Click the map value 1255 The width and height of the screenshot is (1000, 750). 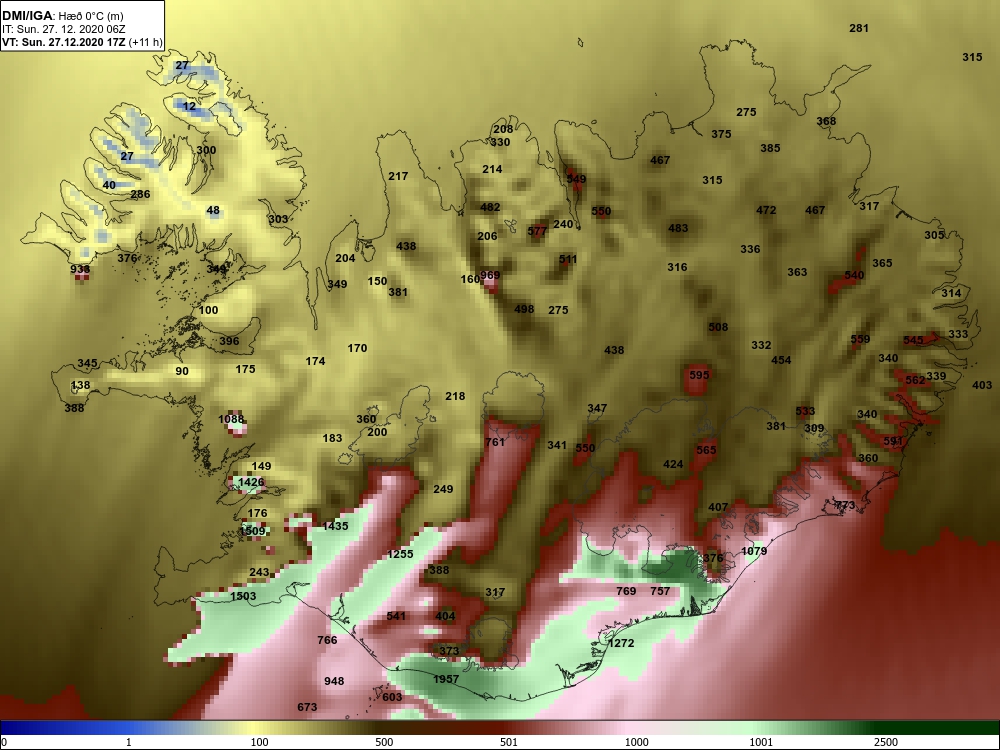[x=400, y=554]
